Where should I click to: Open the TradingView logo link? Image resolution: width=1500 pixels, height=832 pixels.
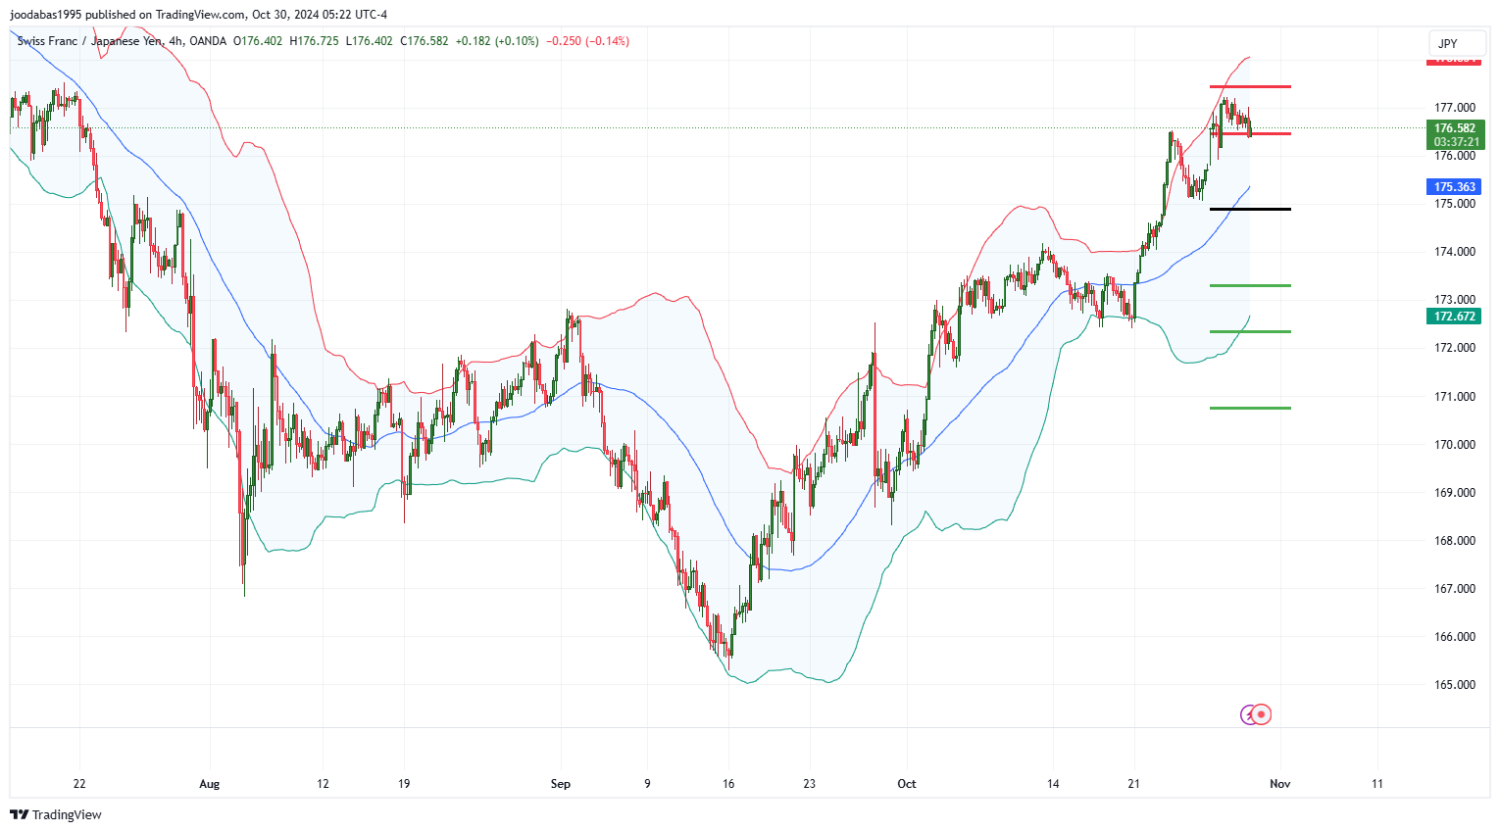pyautogui.click(x=56, y=815)
